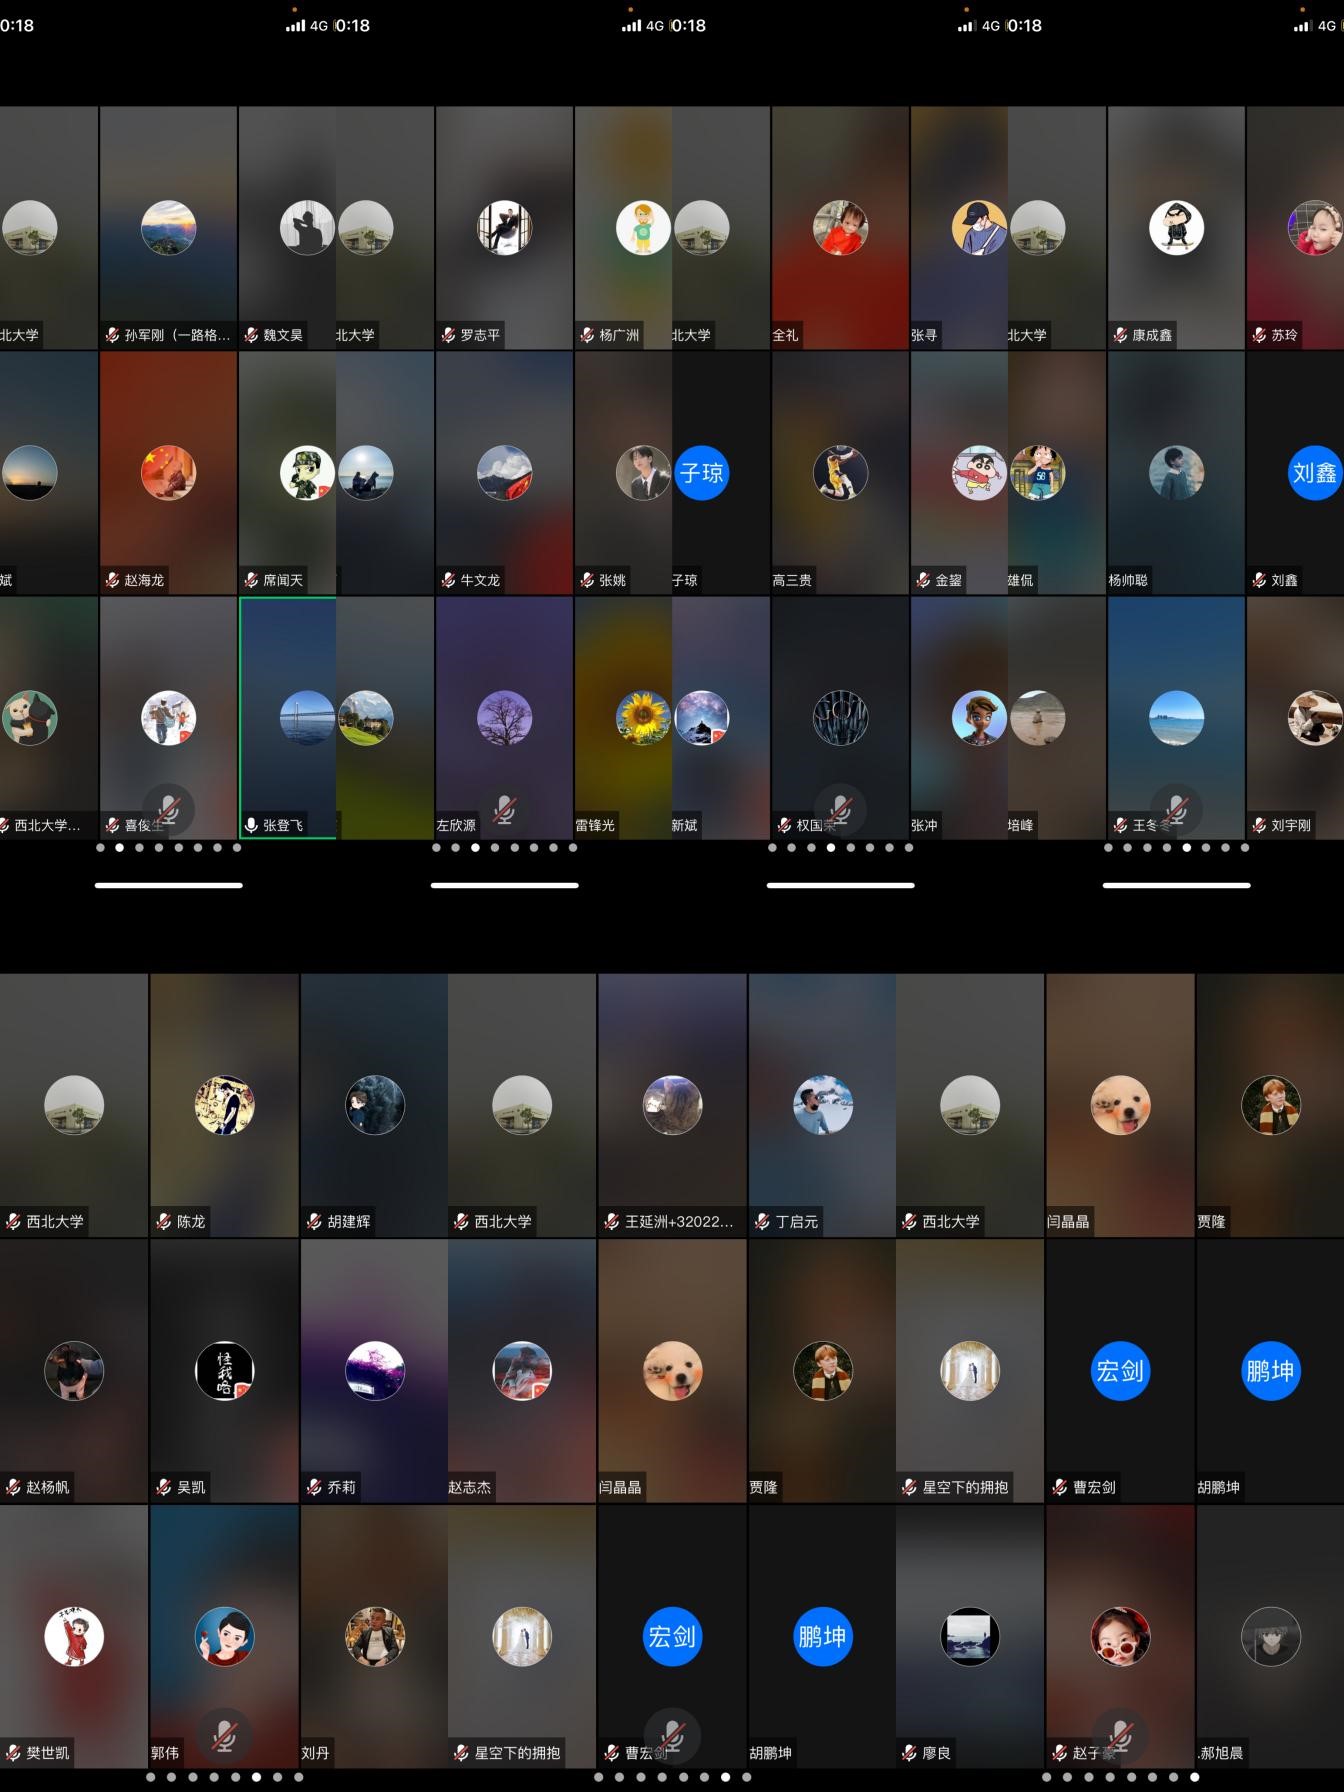
Task: Tap the active microphone icon next to 张登飞
Action: (x=251, y=826)
